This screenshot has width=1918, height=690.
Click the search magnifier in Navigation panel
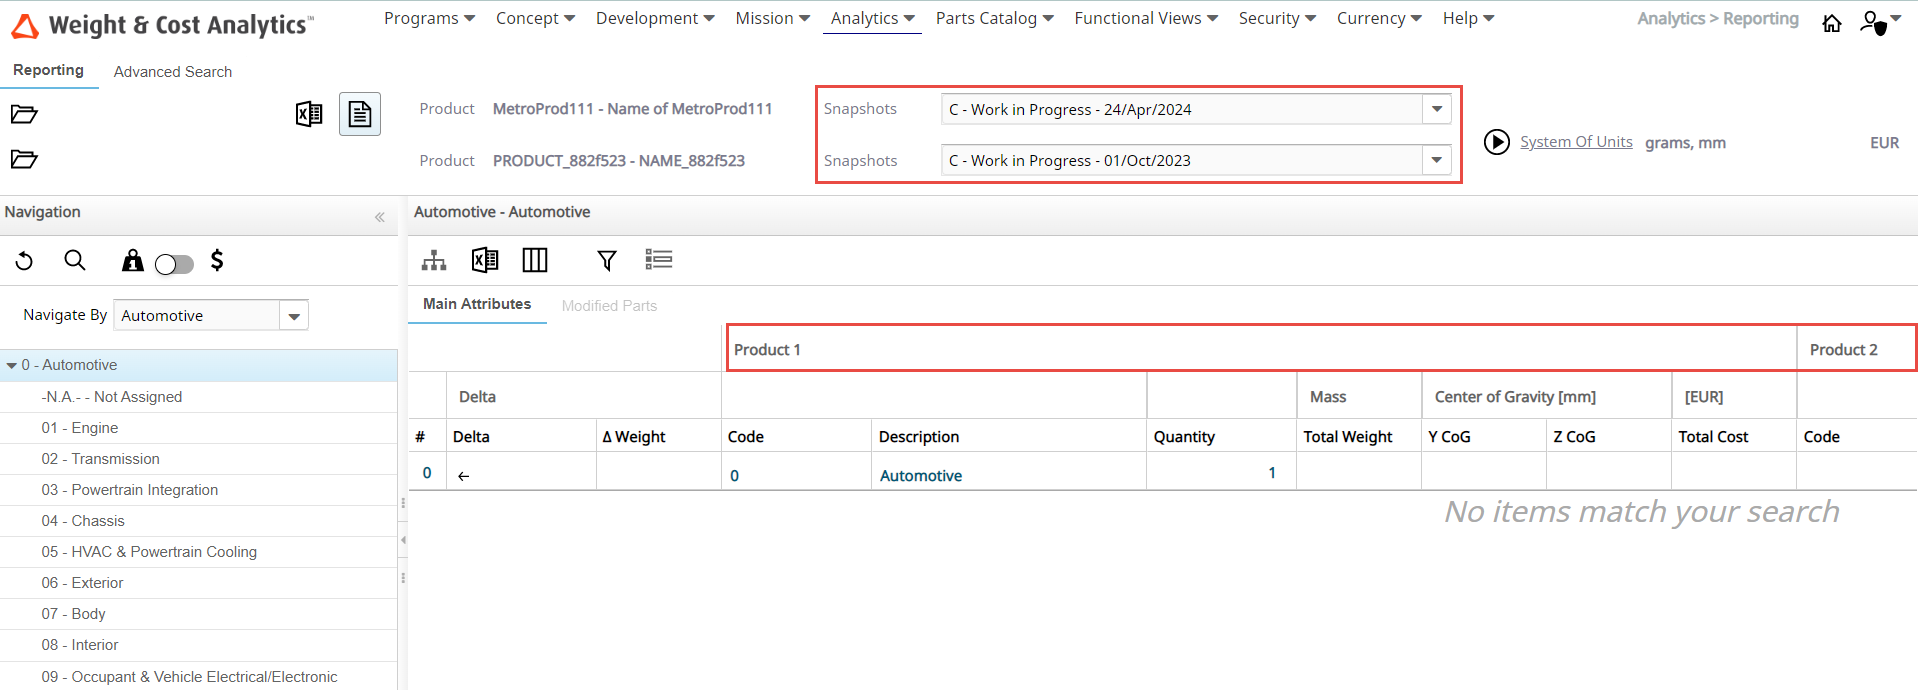point(75,261)
